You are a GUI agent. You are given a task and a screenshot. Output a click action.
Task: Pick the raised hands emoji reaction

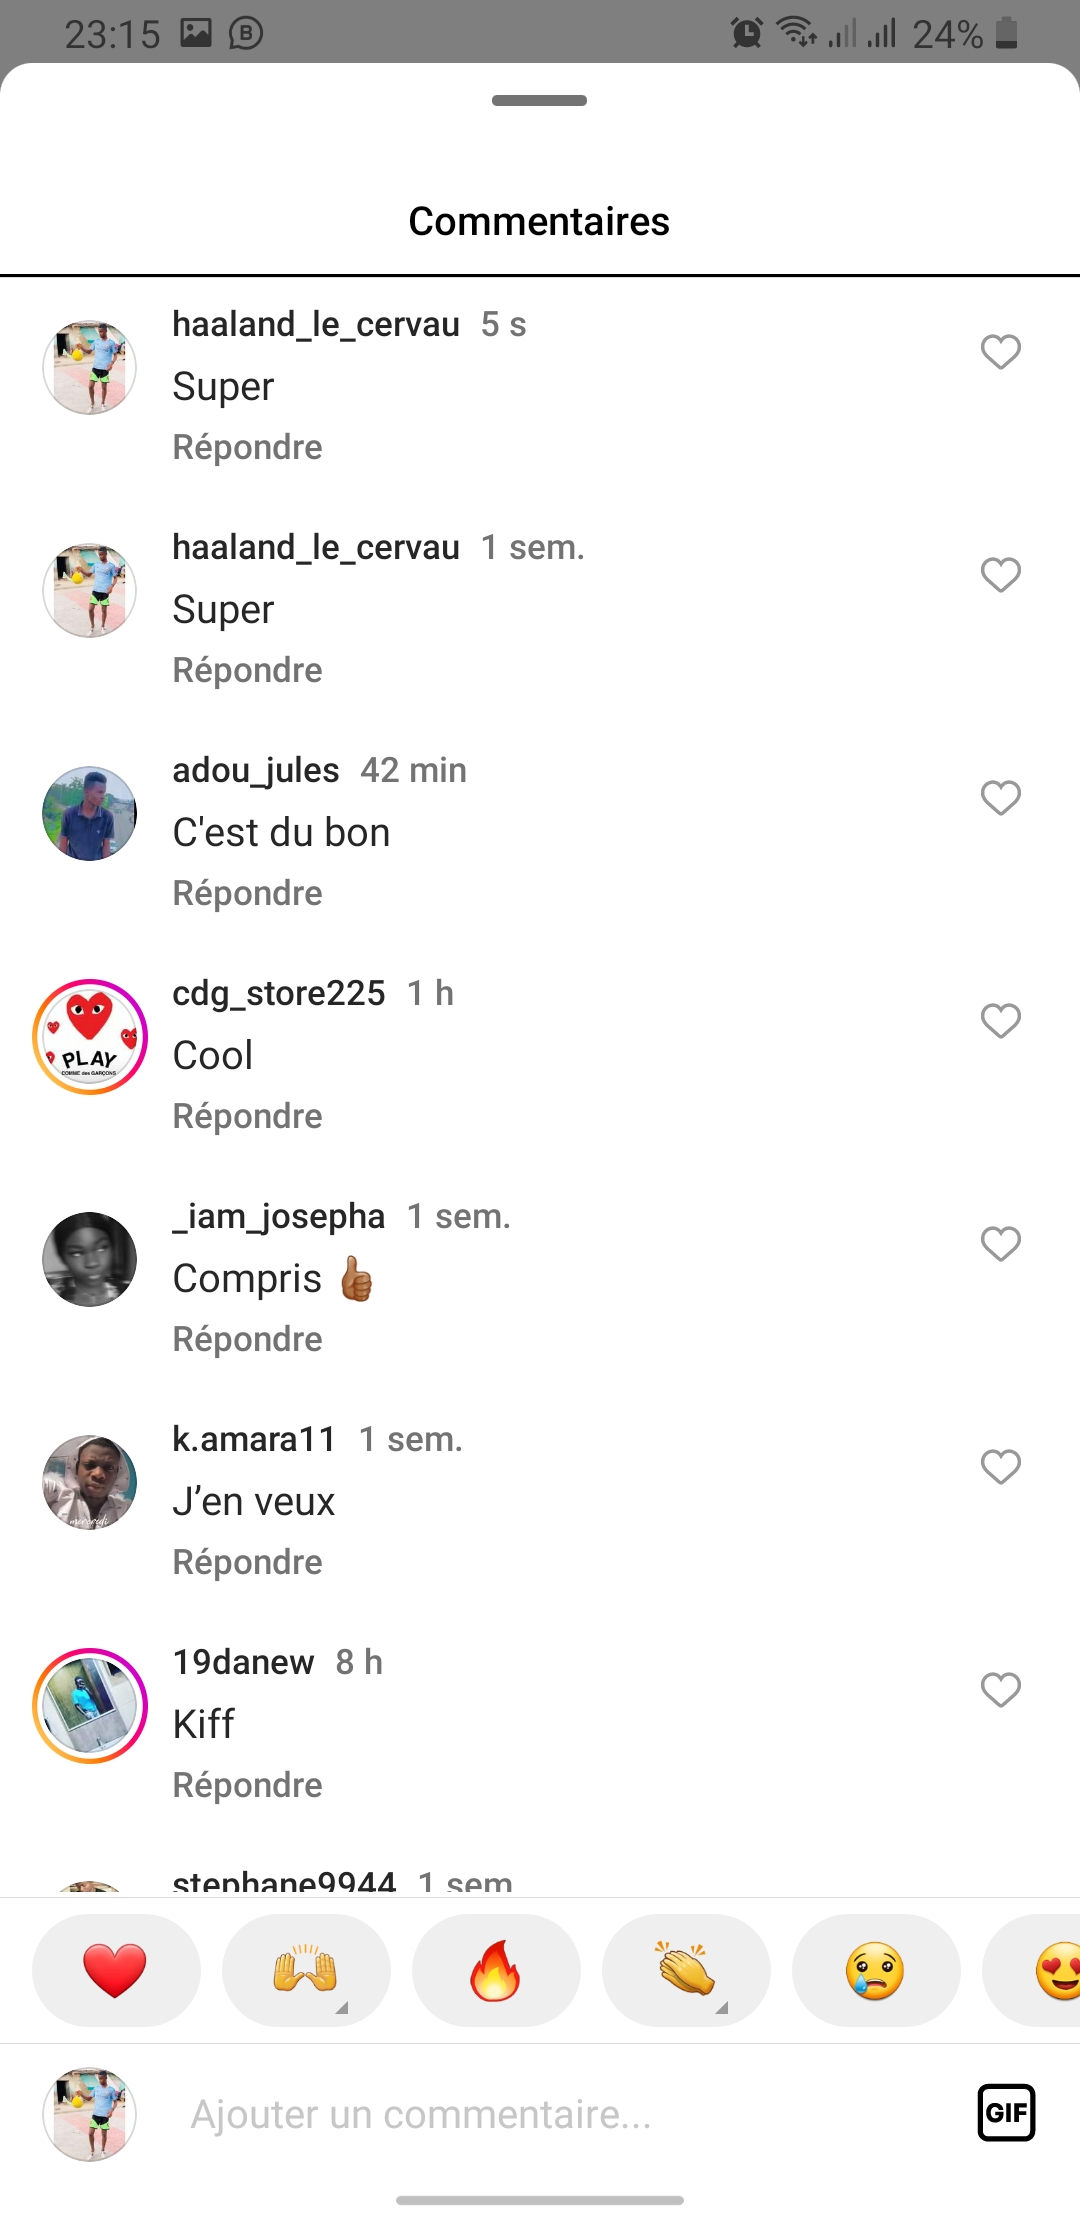click(305, 1970)
